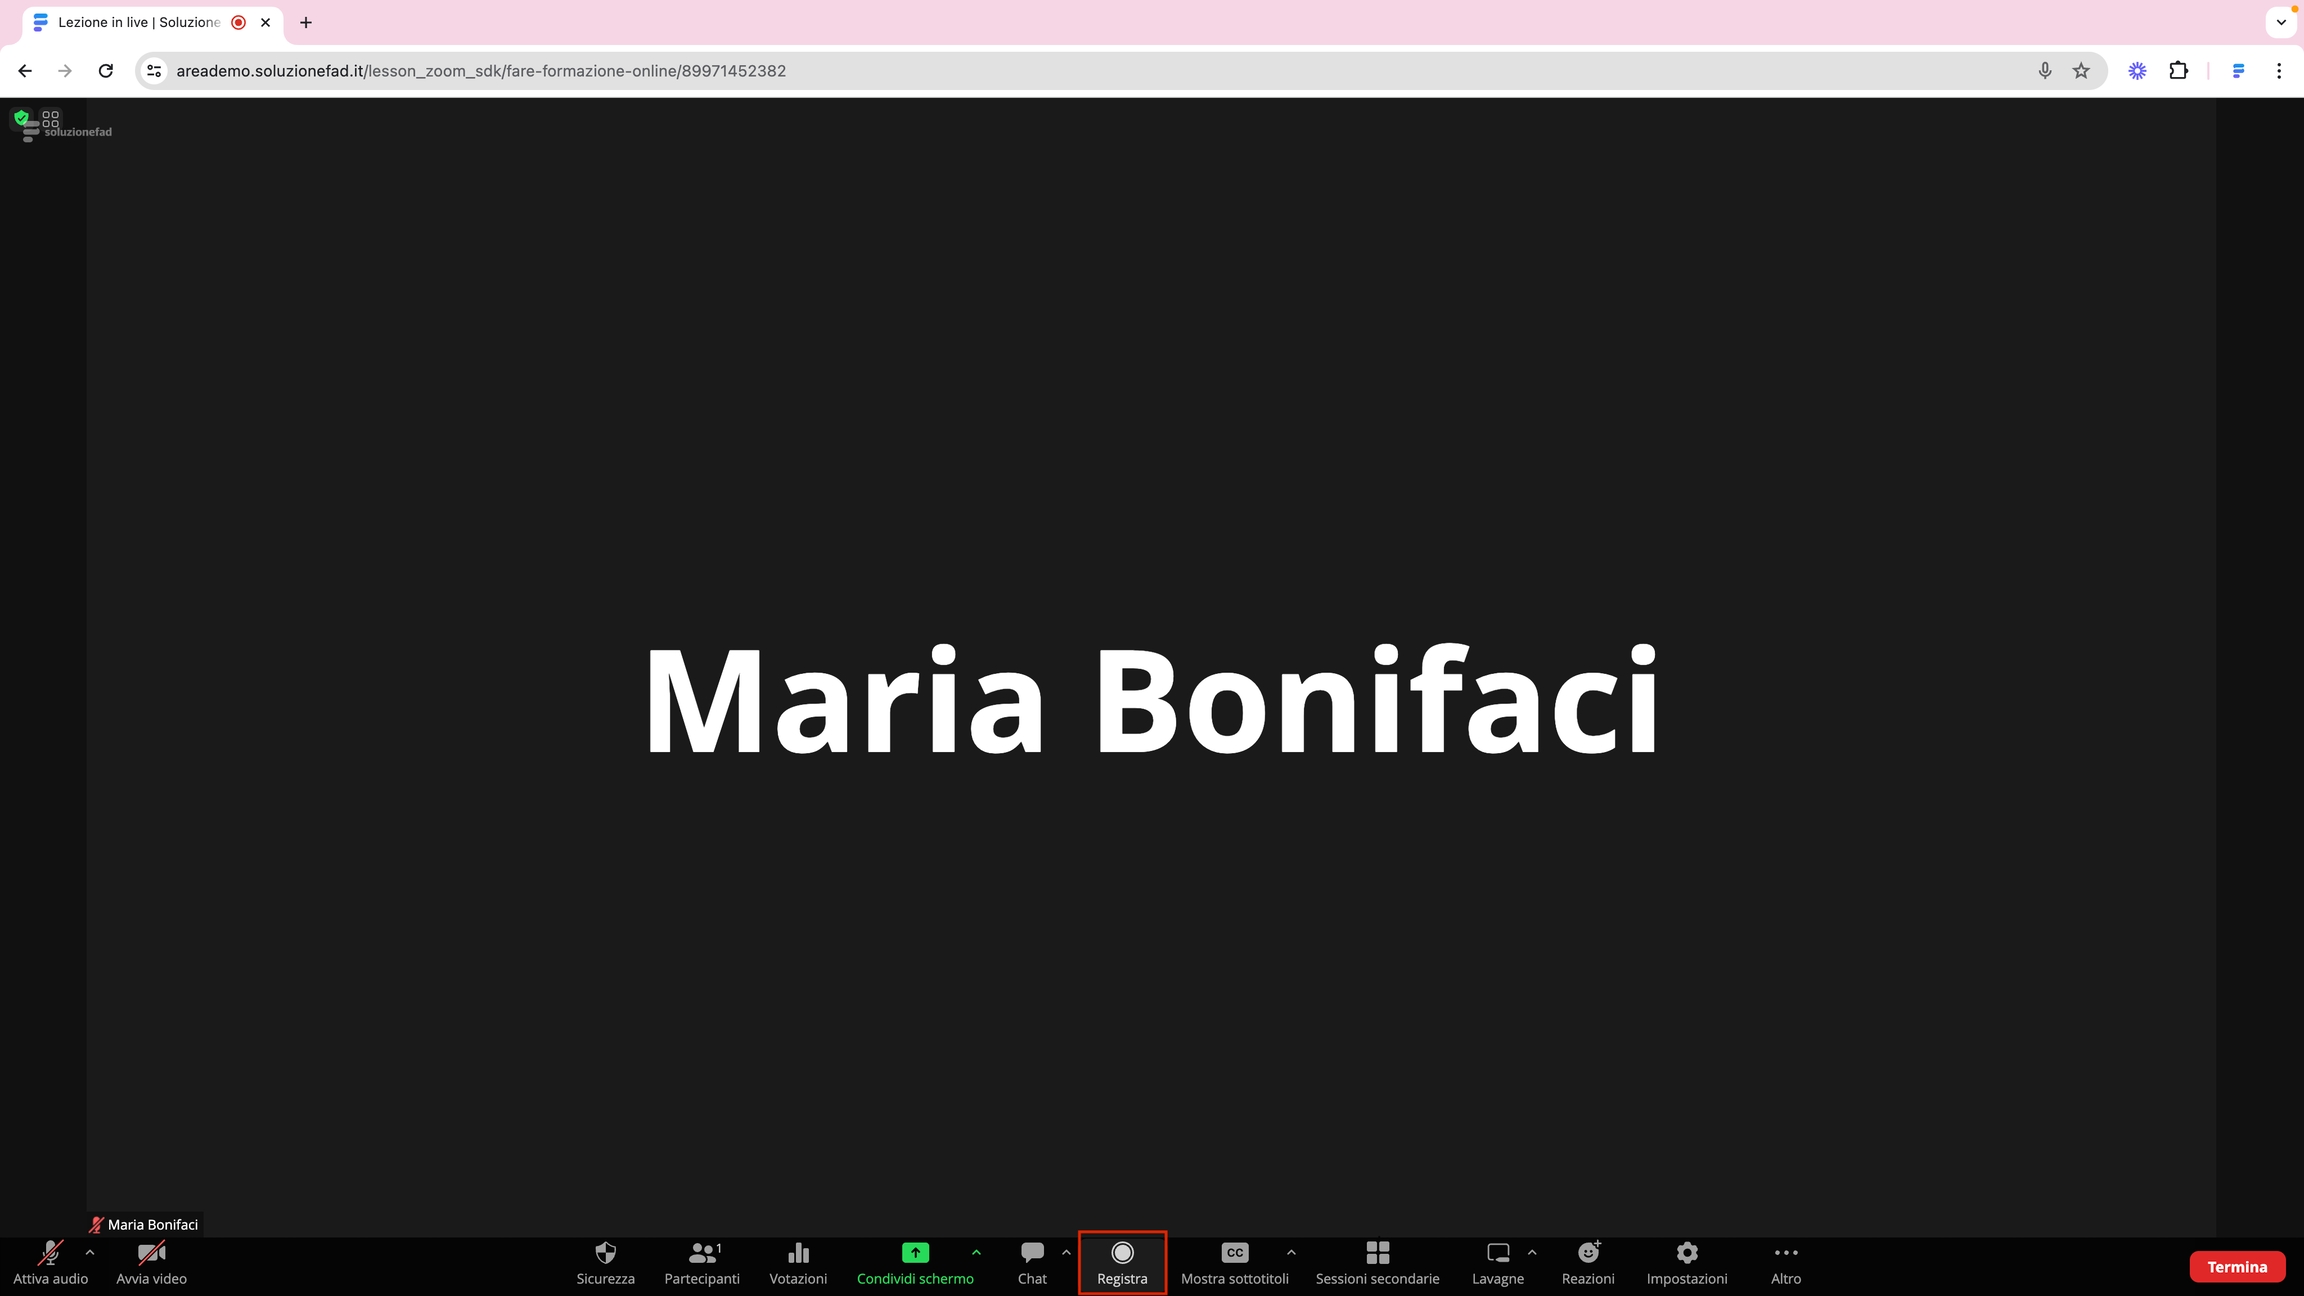Toggle Mostra sottotitoli captions

(1234, 1263)
